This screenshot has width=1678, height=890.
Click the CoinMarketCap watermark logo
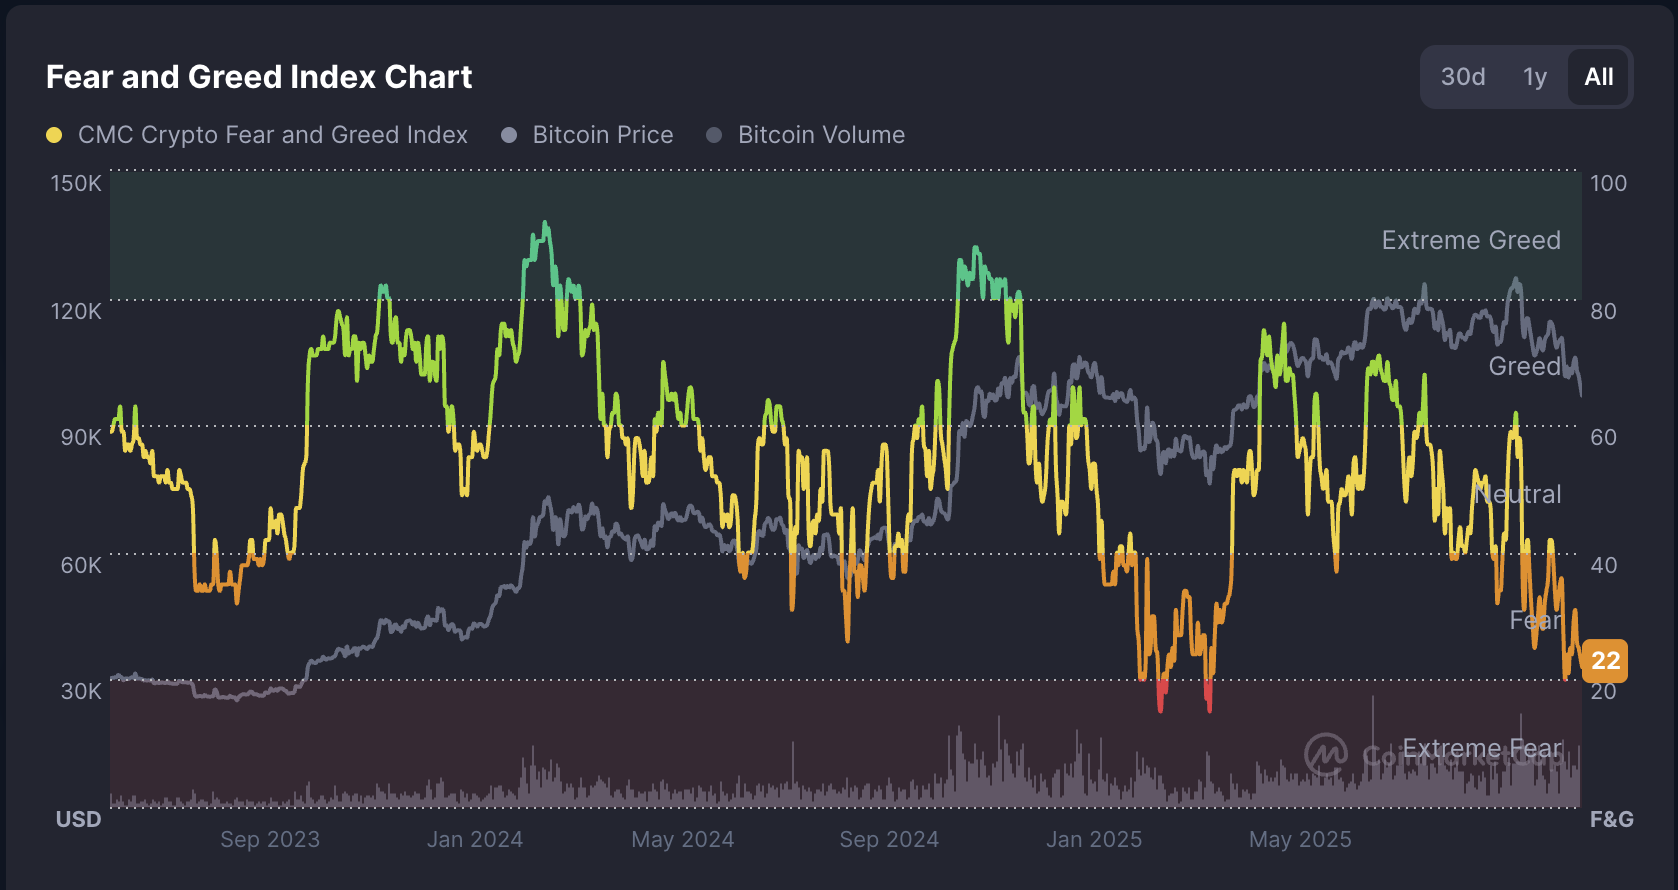(1327, 755)
